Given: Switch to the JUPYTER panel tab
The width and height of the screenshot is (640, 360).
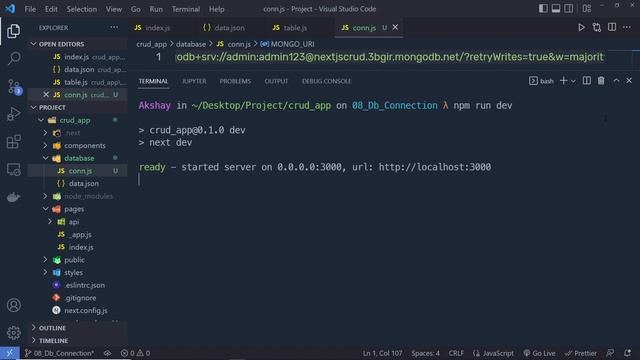Looking at the screenshot, I should coord(194,81).
